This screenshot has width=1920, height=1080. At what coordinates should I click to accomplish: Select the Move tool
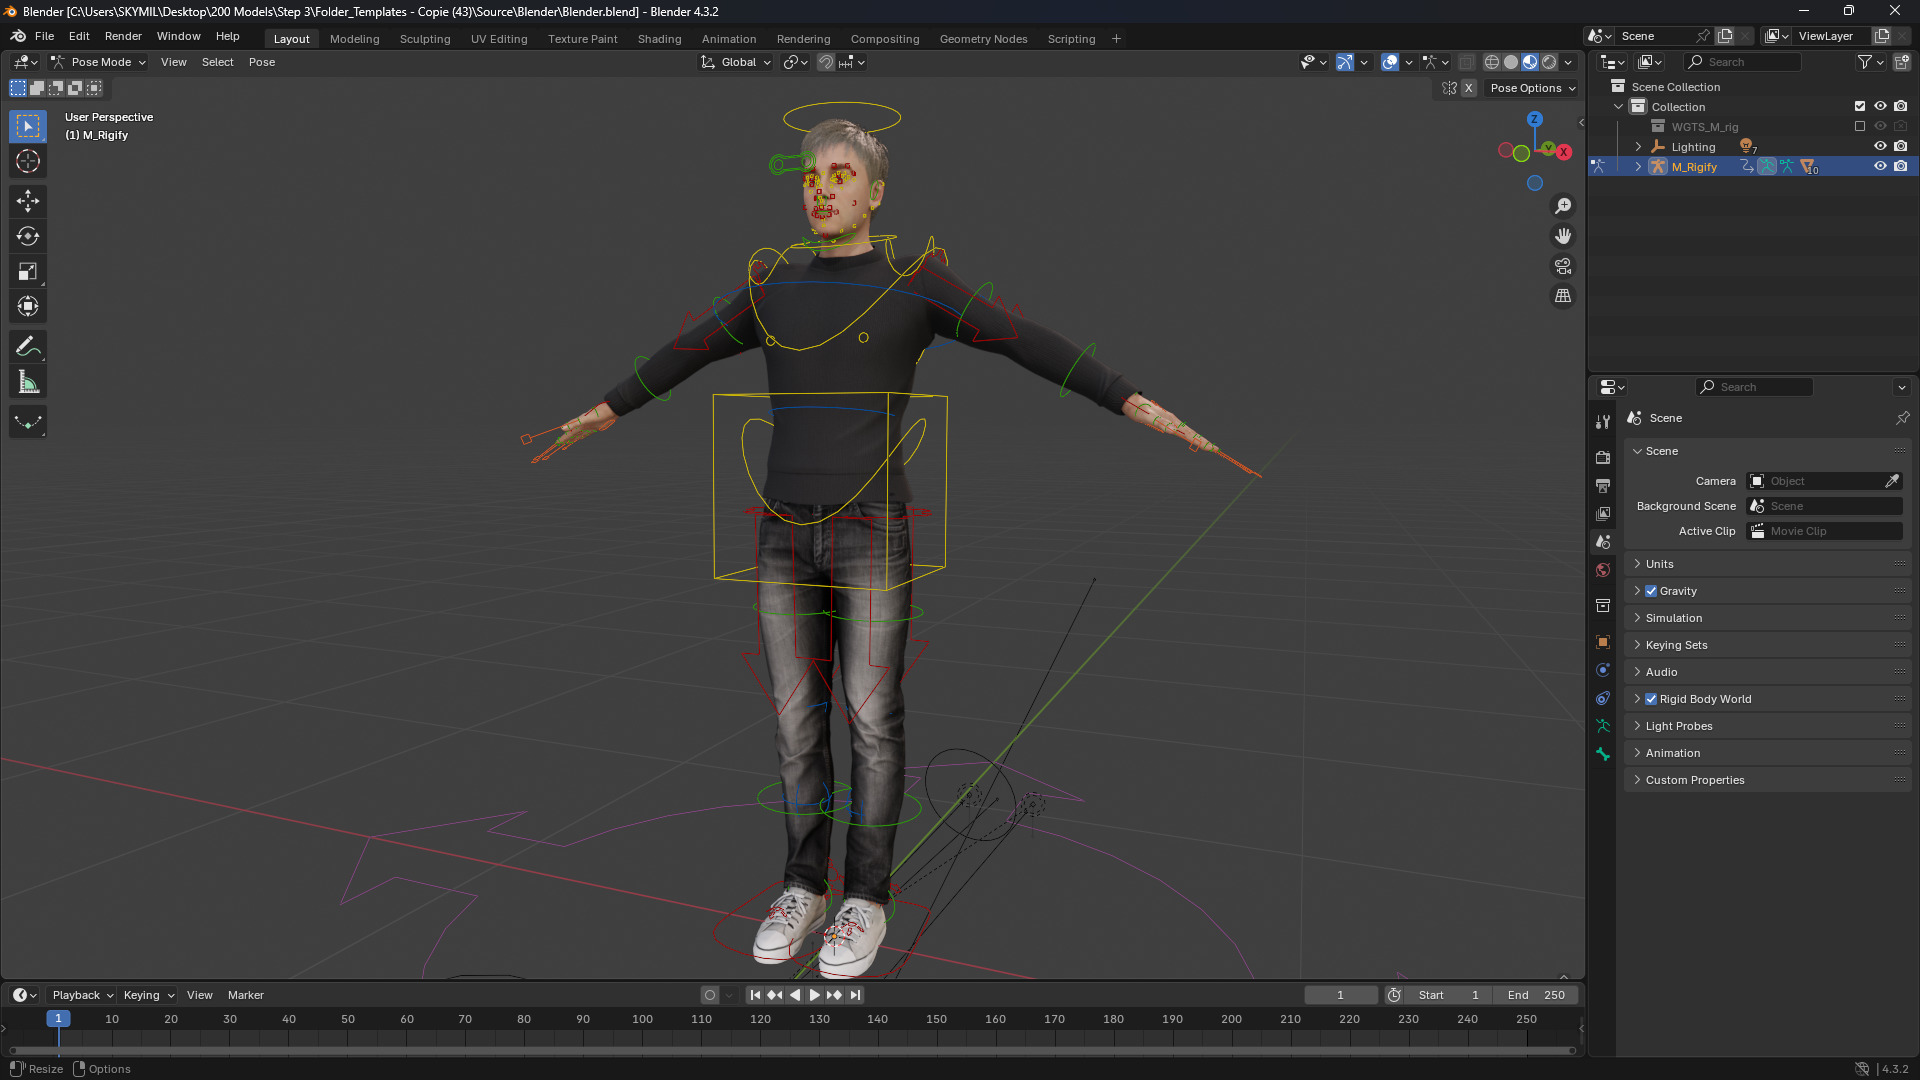28,201
